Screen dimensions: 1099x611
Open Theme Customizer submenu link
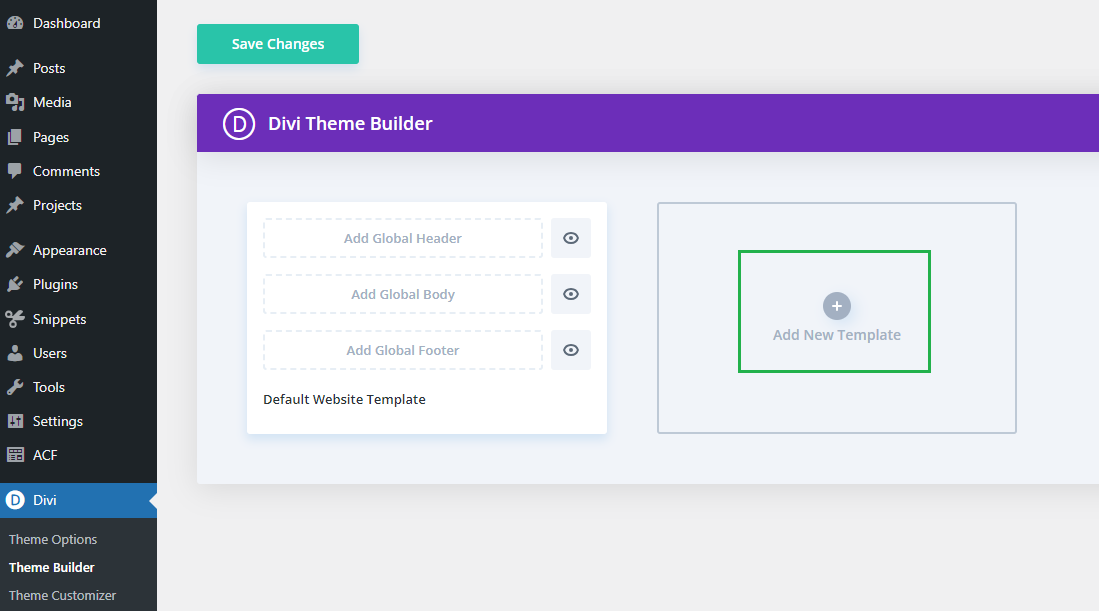coord(62,596)
